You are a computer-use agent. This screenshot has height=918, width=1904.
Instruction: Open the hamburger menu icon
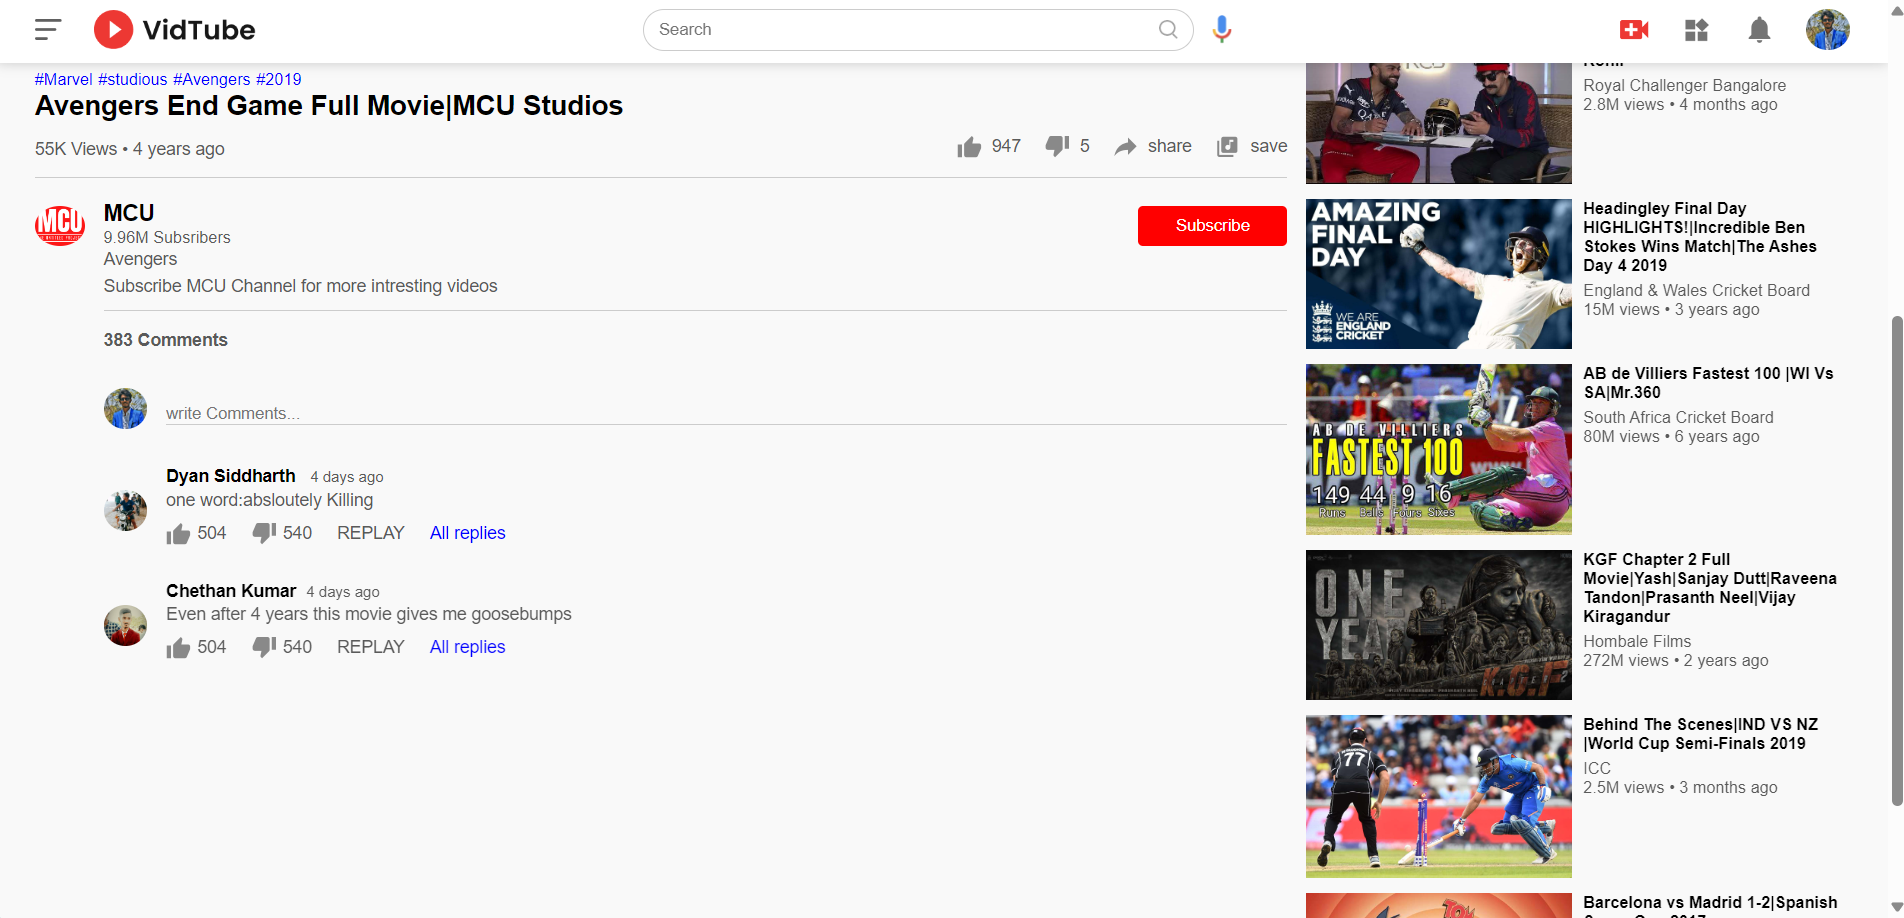[47, 30]
